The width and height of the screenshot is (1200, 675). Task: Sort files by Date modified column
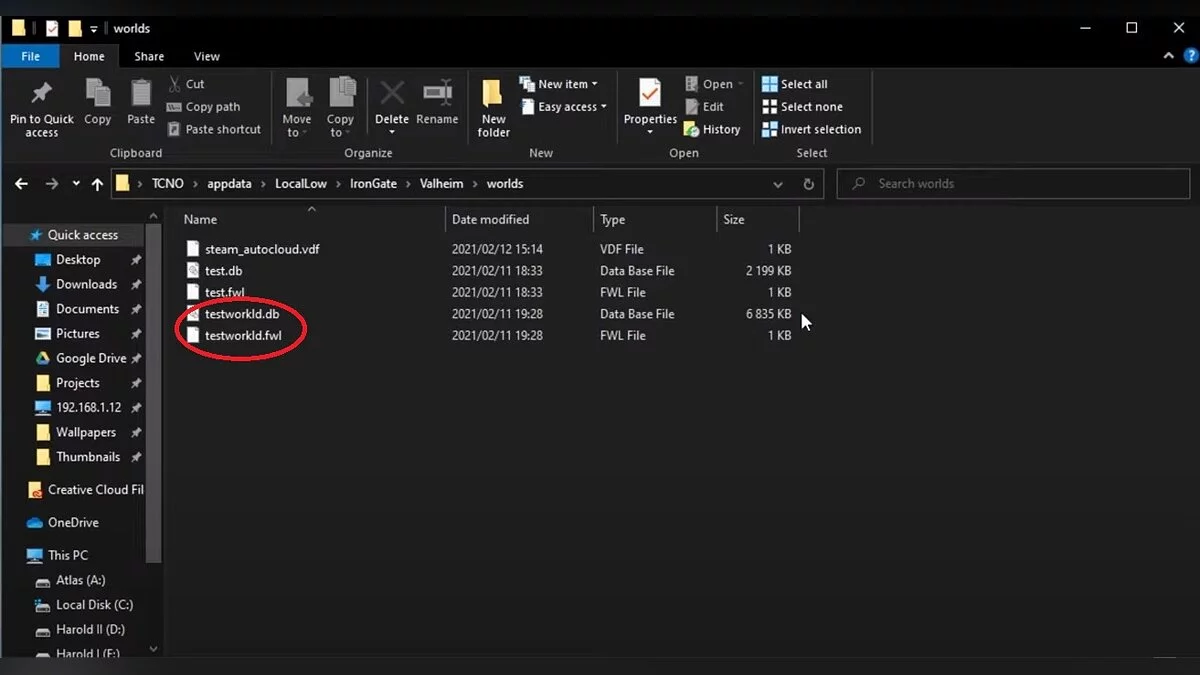[x=490, y=219]
